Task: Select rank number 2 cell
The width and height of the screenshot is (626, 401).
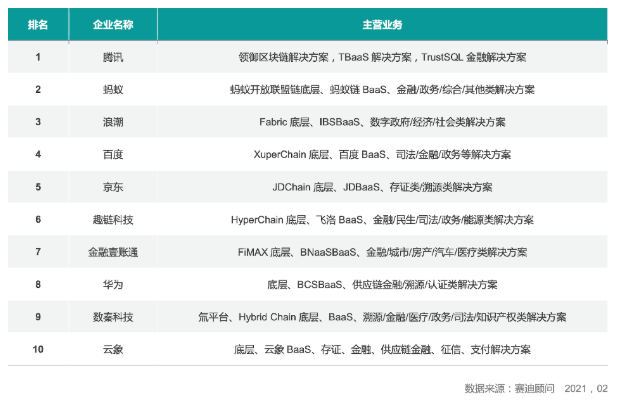Action: 38,89
